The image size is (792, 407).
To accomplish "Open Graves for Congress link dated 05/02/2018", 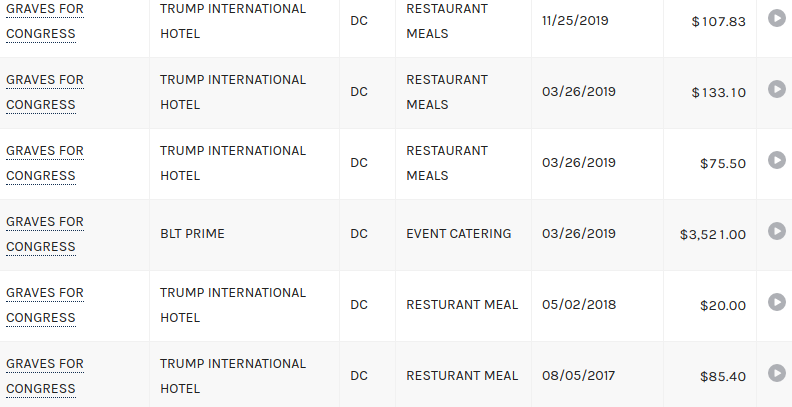I will pos(44,306).
